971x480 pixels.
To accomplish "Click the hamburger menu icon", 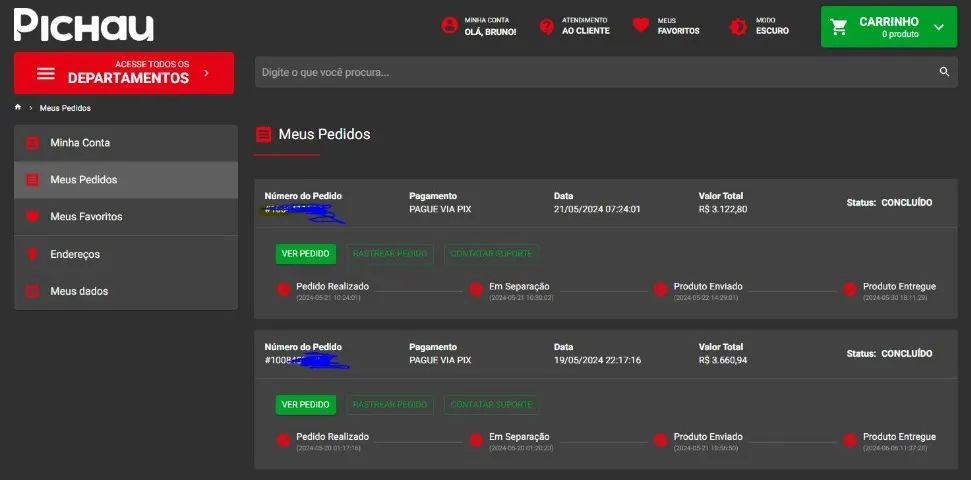I will click(x=46, y=73).
